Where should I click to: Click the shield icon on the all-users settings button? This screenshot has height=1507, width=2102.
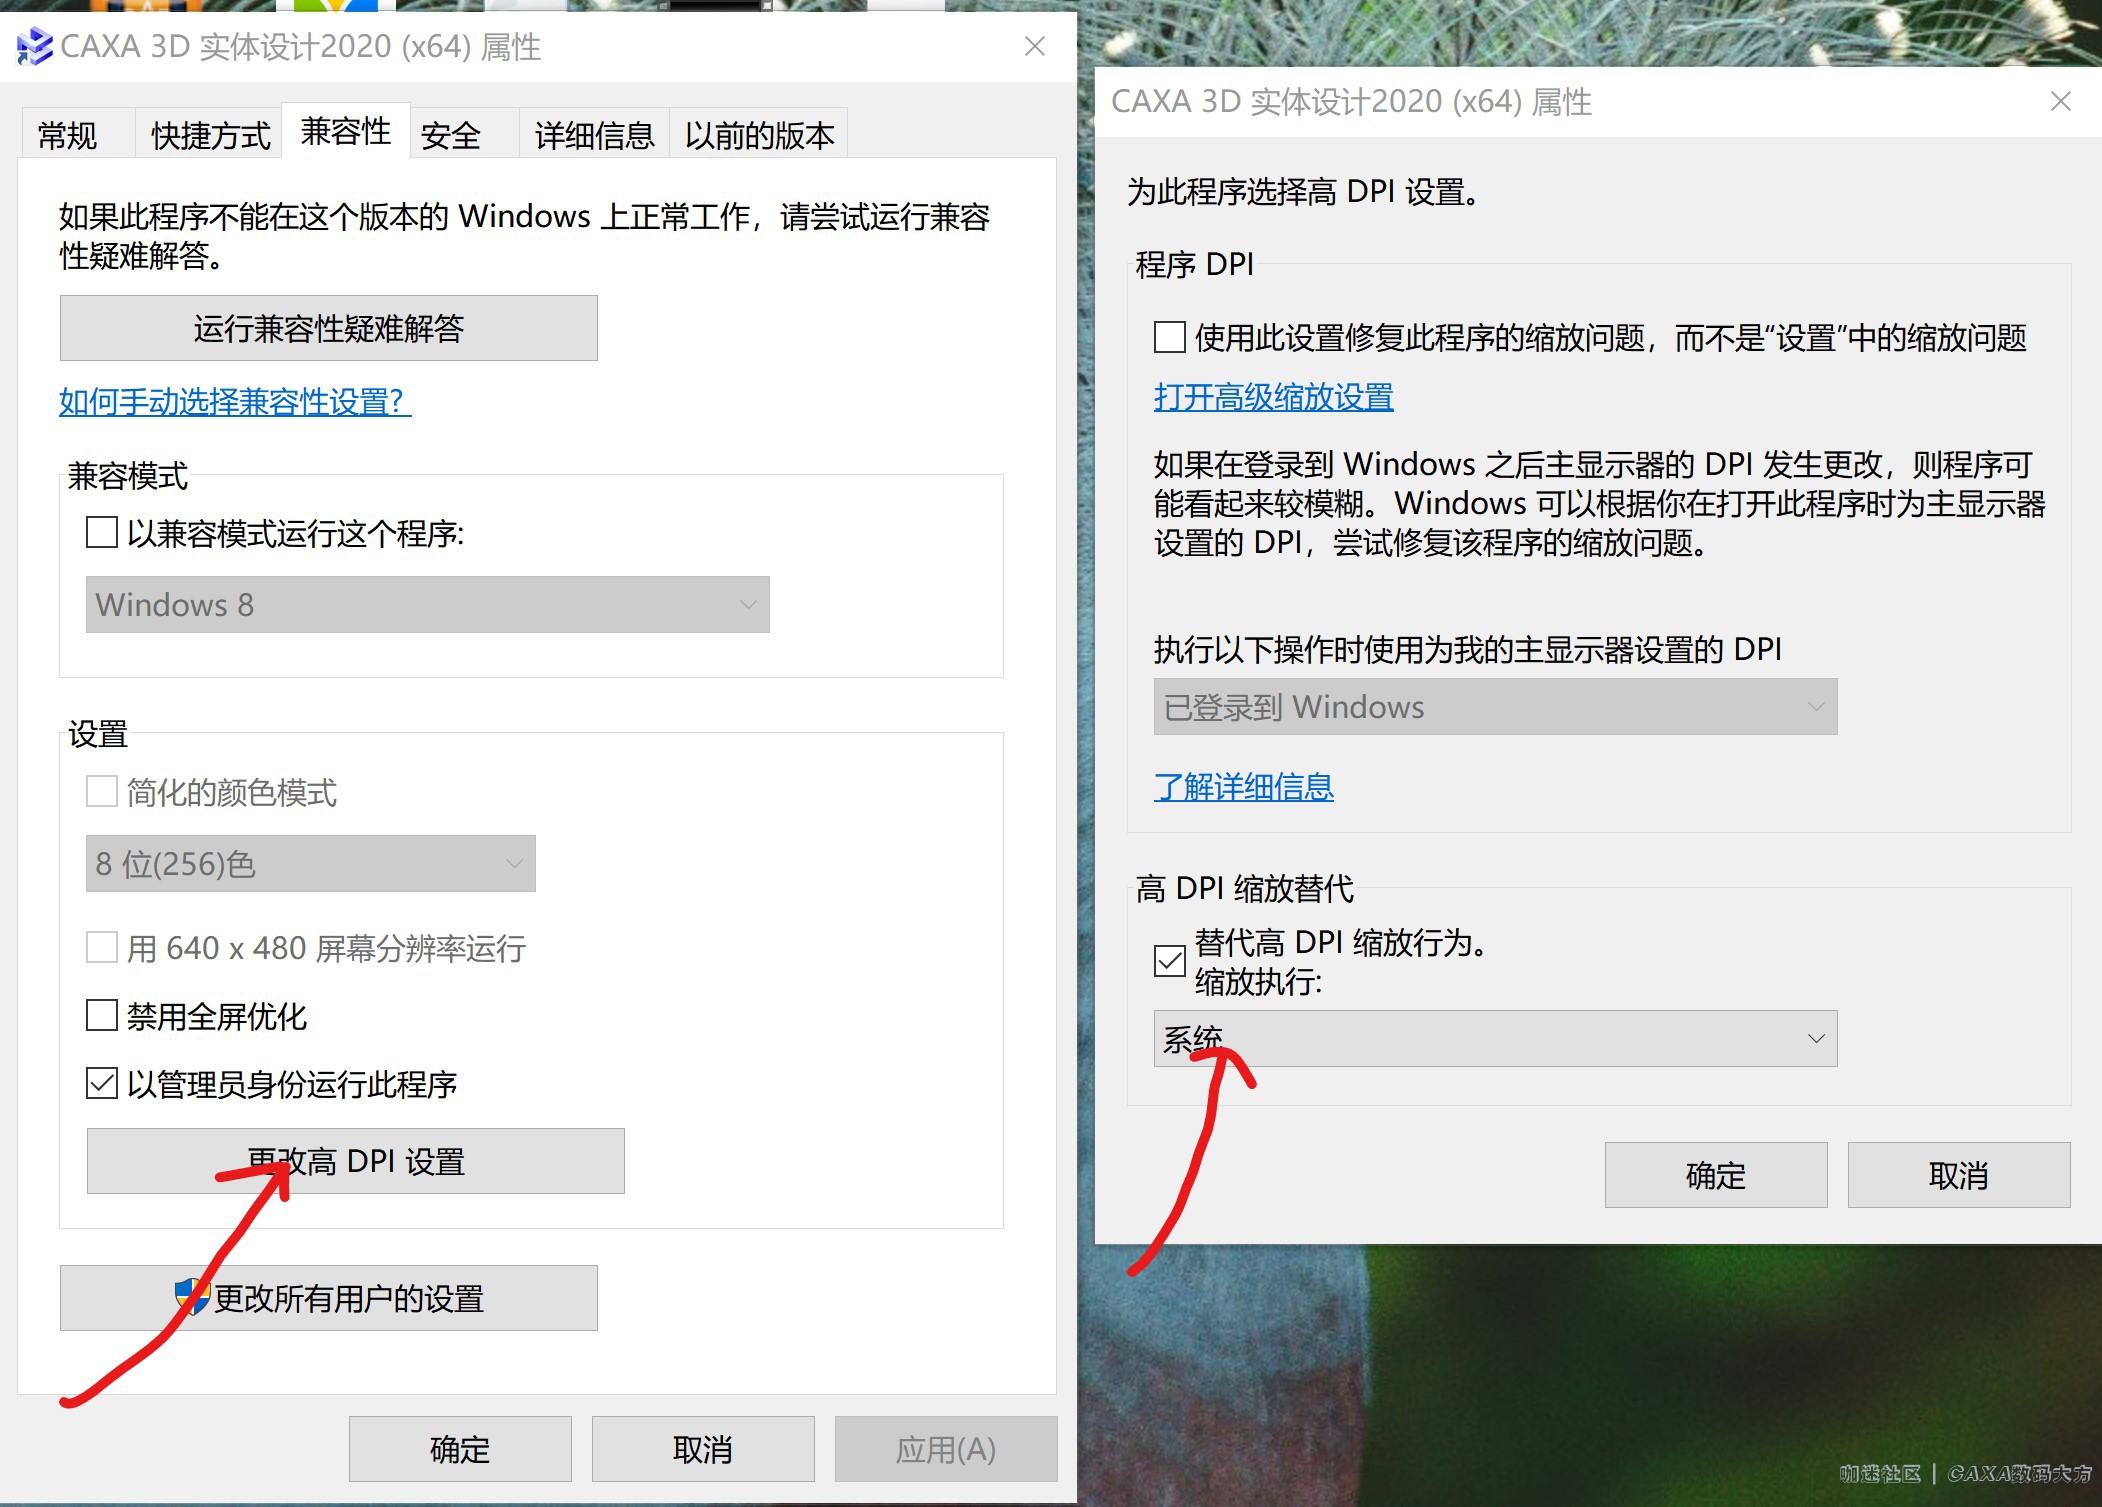(192, 1297)
